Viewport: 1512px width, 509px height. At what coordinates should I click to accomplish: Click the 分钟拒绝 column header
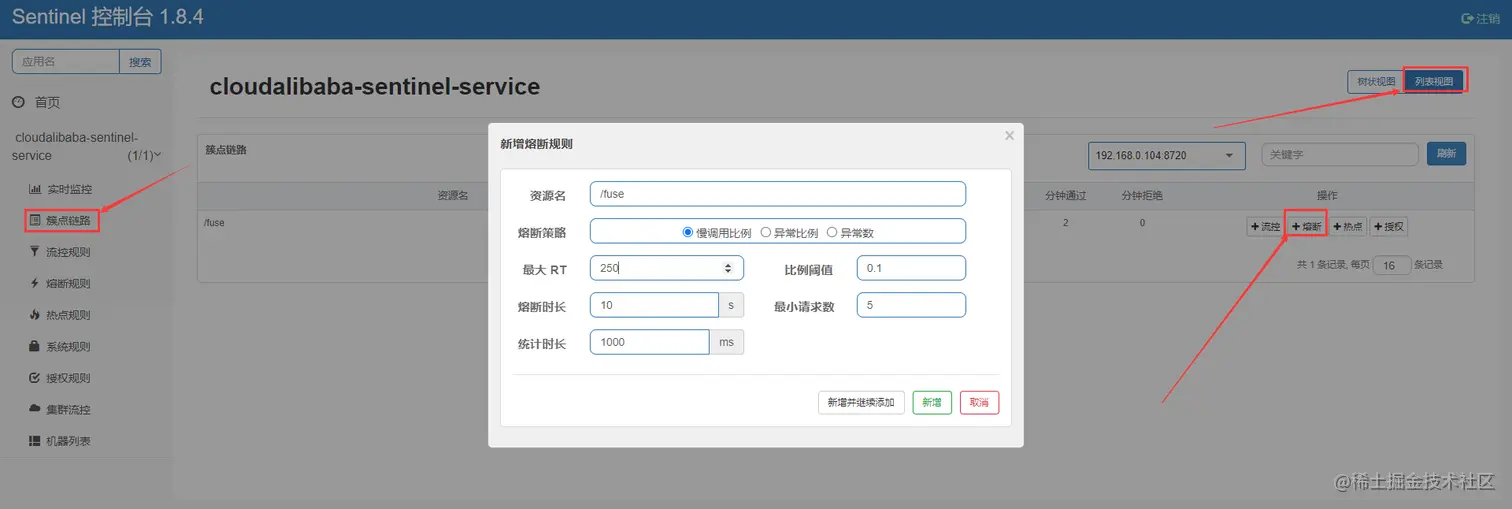click(1142, 195)
